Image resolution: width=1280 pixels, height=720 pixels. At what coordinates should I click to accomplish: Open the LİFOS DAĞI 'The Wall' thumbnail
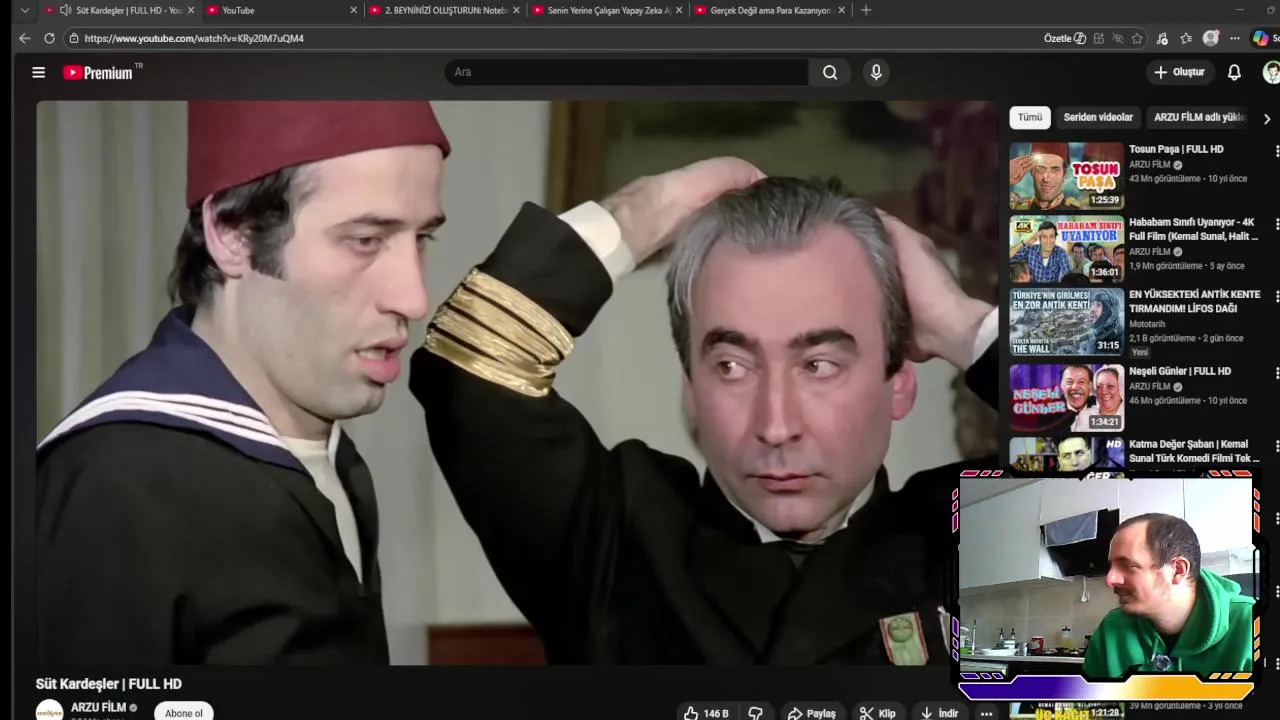[x=1066, y=322]
